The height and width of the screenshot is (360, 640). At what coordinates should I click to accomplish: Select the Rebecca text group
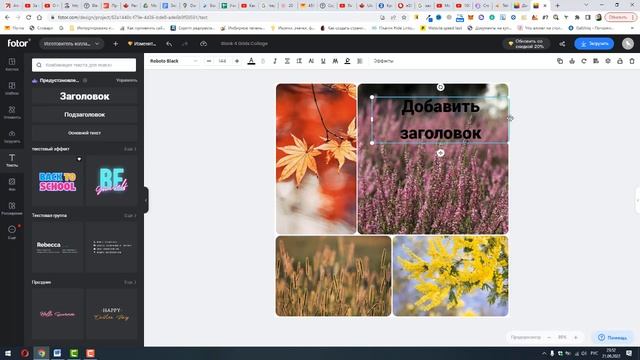(x=58, y=247)
